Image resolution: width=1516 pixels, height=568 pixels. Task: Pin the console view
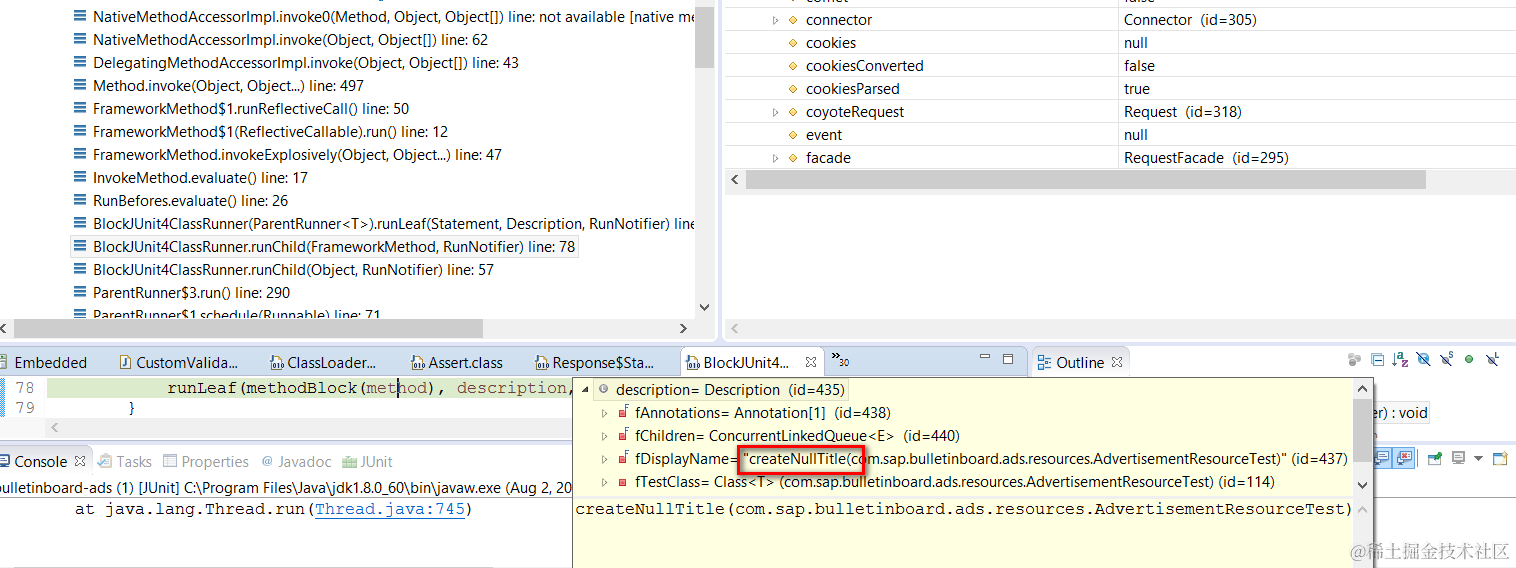pos(1434,458)
